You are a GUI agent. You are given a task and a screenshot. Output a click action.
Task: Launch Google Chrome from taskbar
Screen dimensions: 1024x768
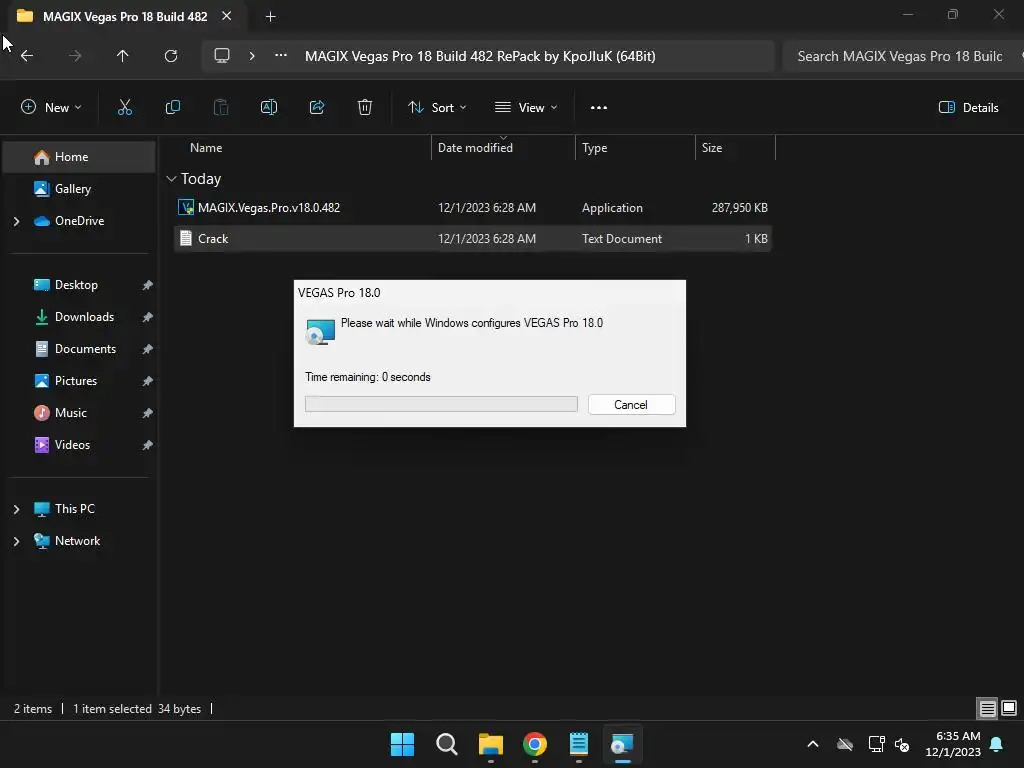coord(535,744)
